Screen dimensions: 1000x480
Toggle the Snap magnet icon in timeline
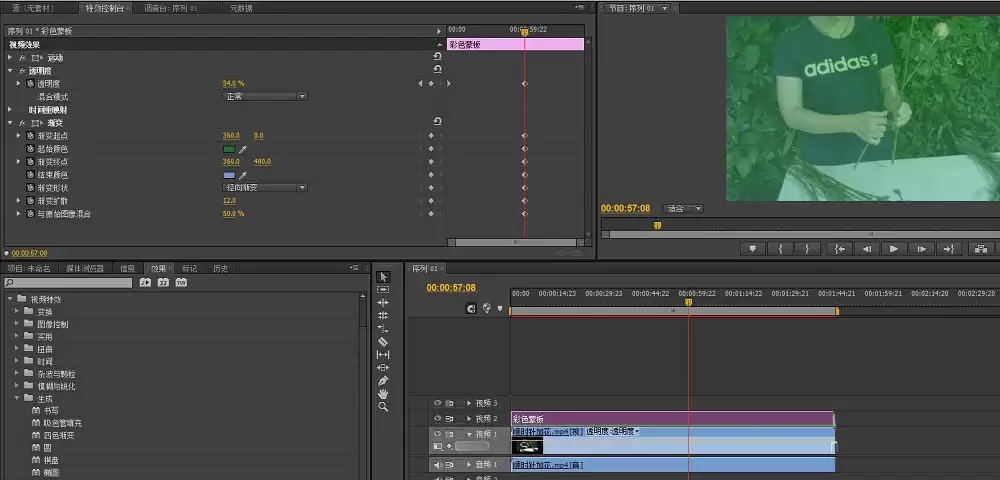(x=471, y=309)
